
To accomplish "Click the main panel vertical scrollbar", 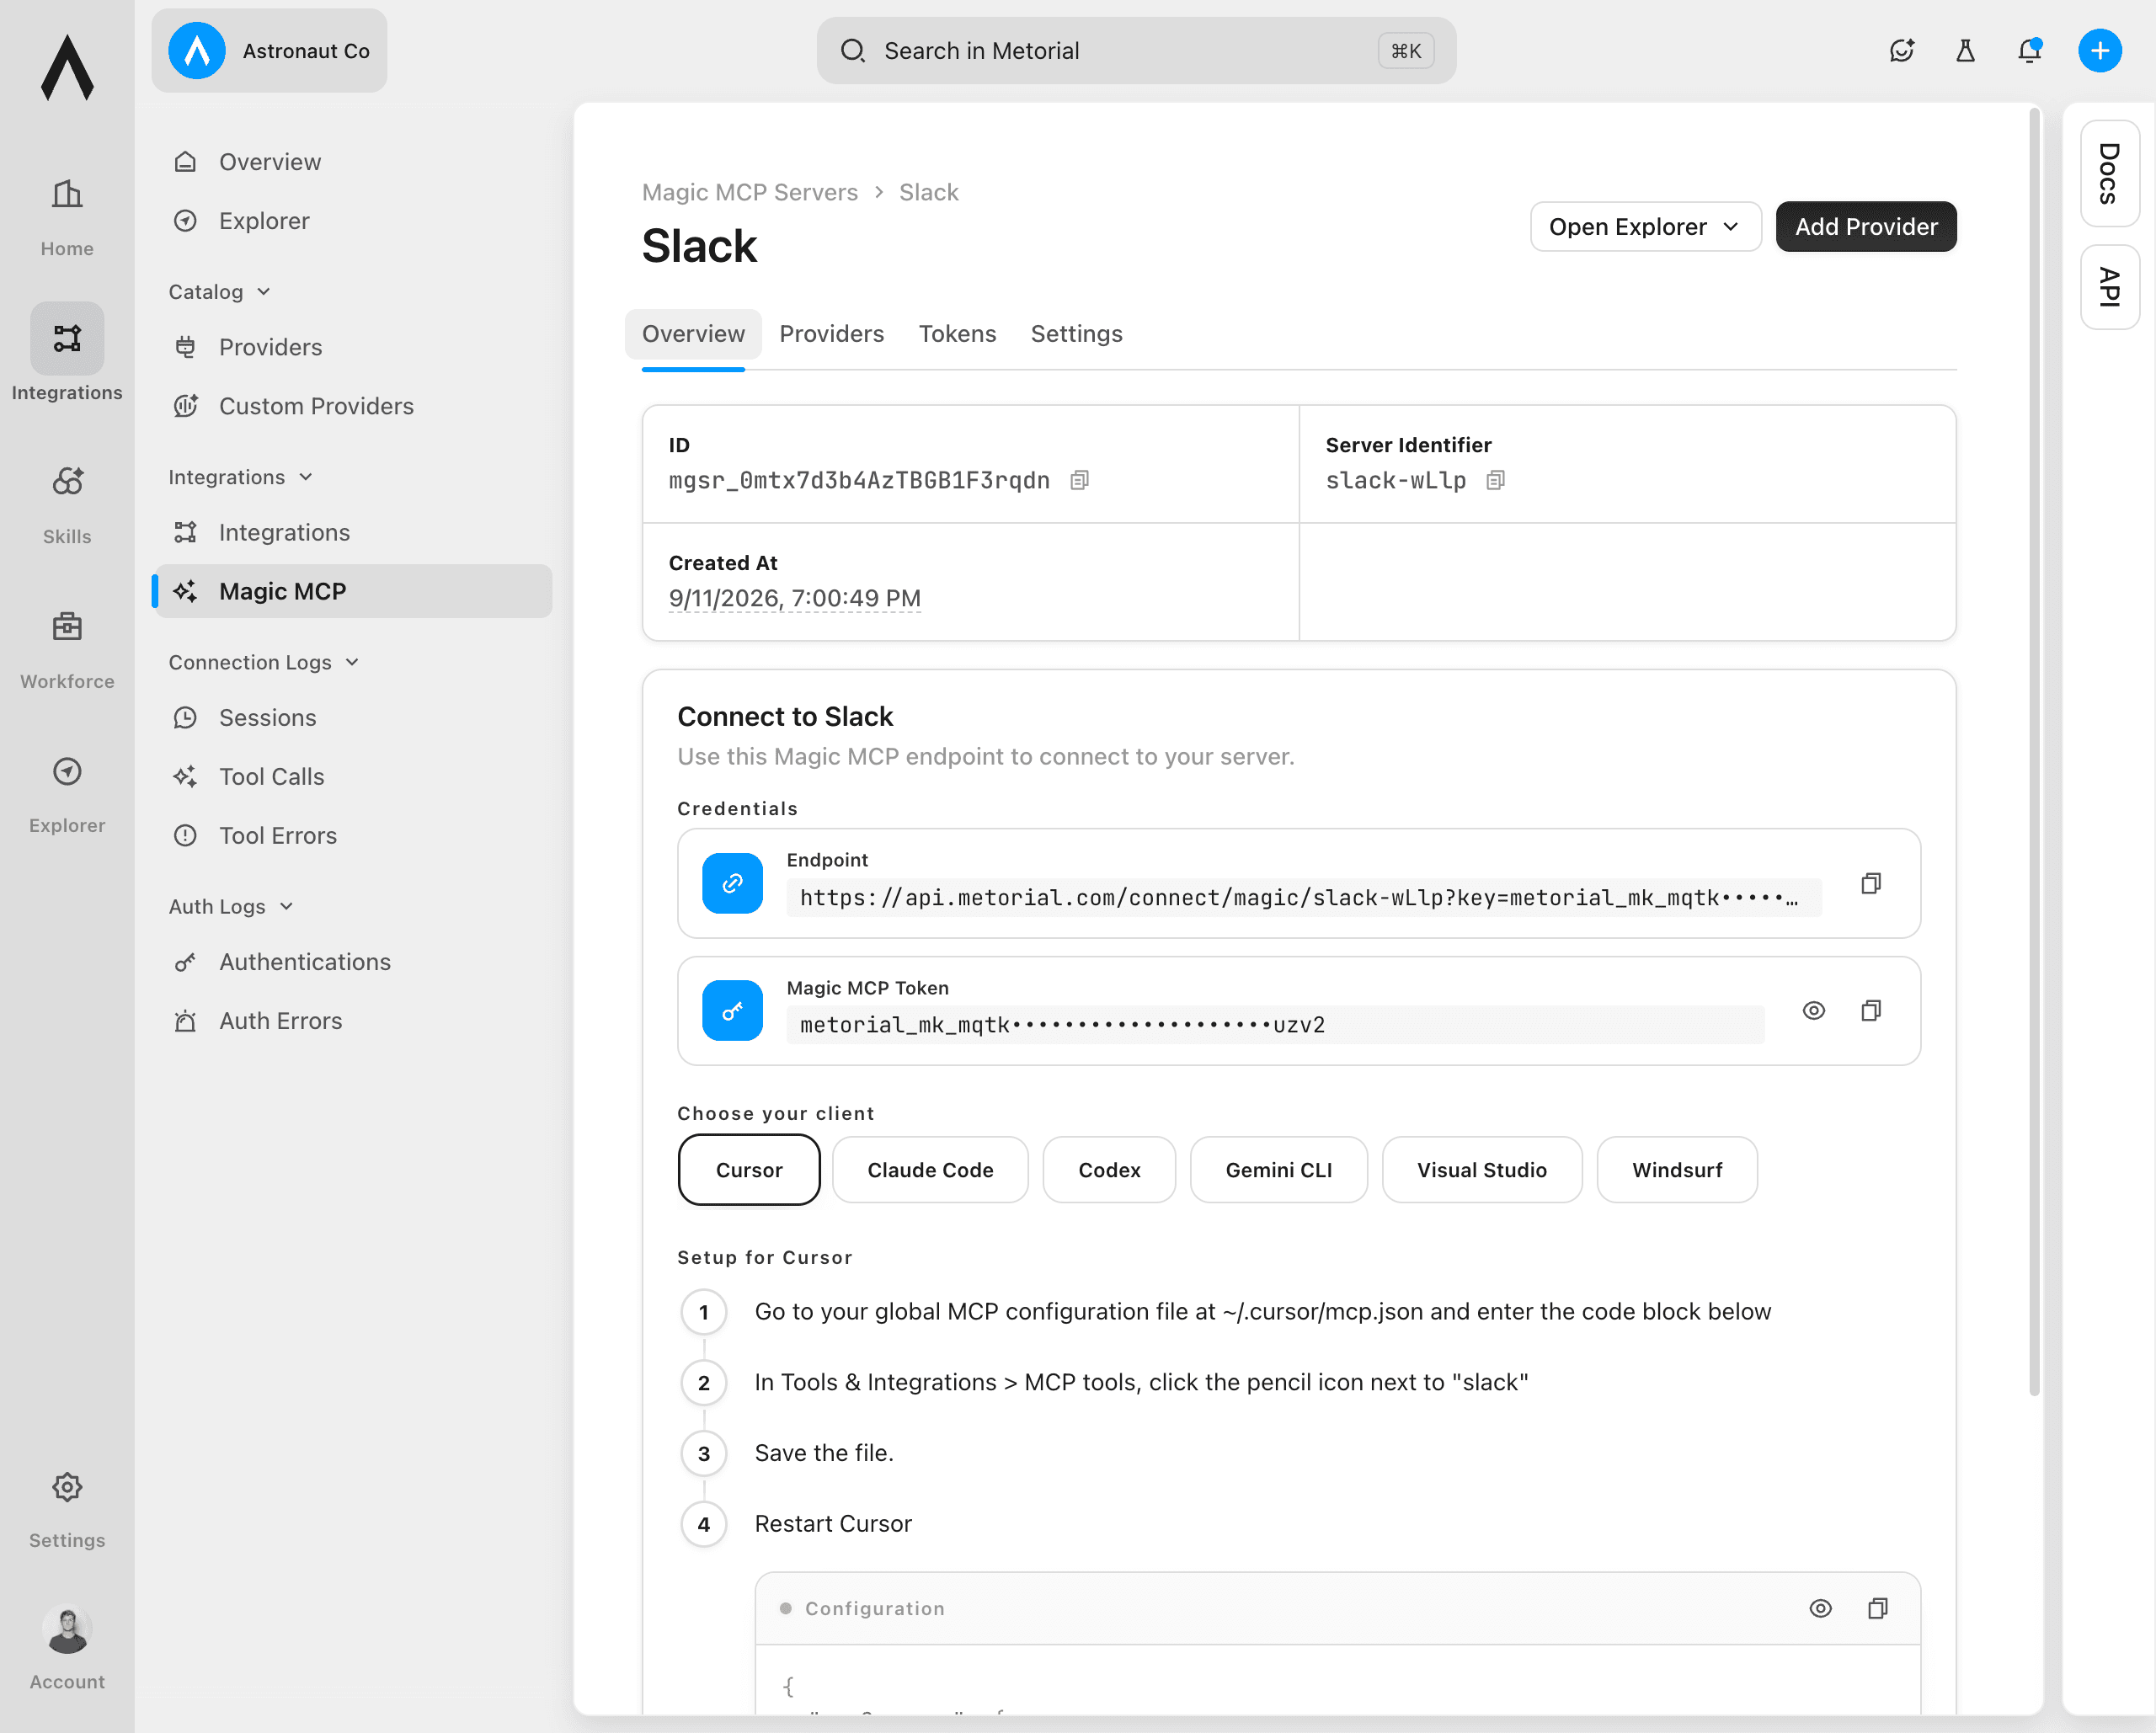I will coord(2033,750).
